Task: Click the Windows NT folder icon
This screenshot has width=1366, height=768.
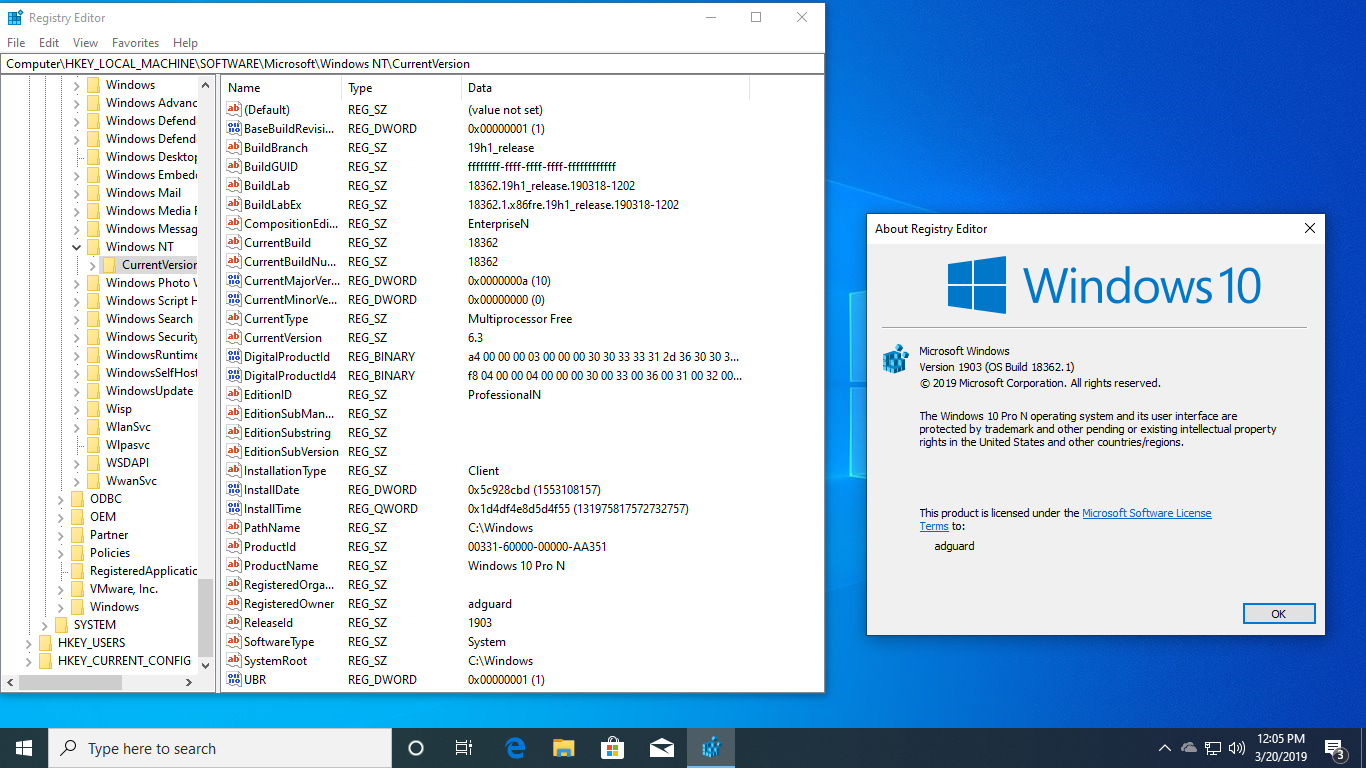Action: tap(93, 247)
